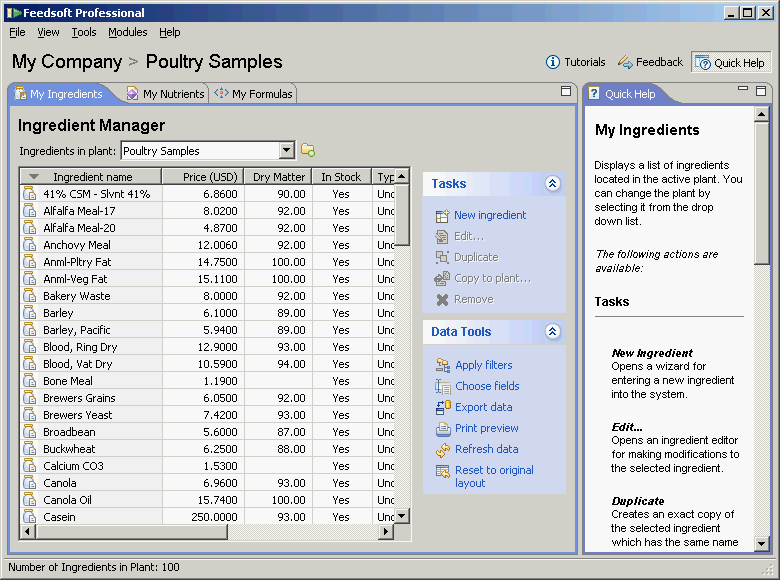Select the My Ingredients tab

59,94
